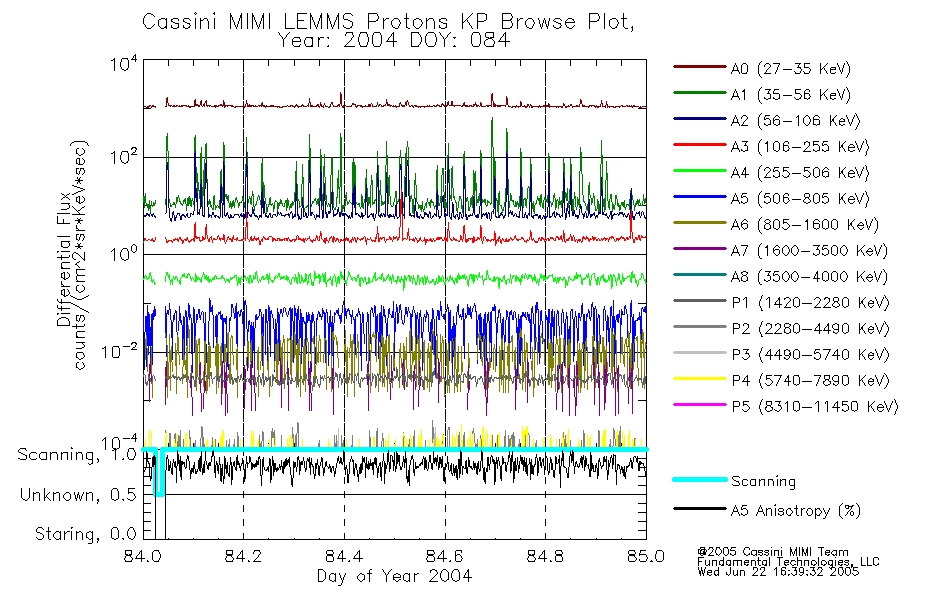The width and height of the screenshot is (950, 600).
Task: Click the red A3 legend line
Action: click(x=700, y=145)
